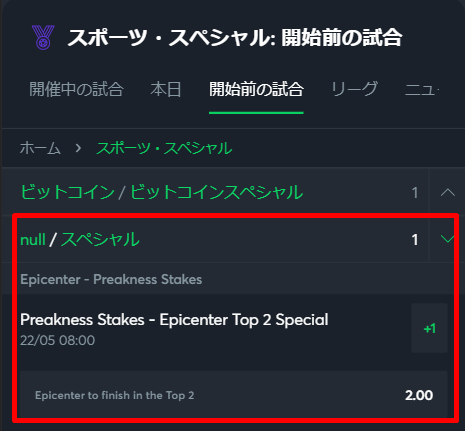
Task: Show more markets with the +1 button
Action: pyautogui.click(x=429, y=328)
